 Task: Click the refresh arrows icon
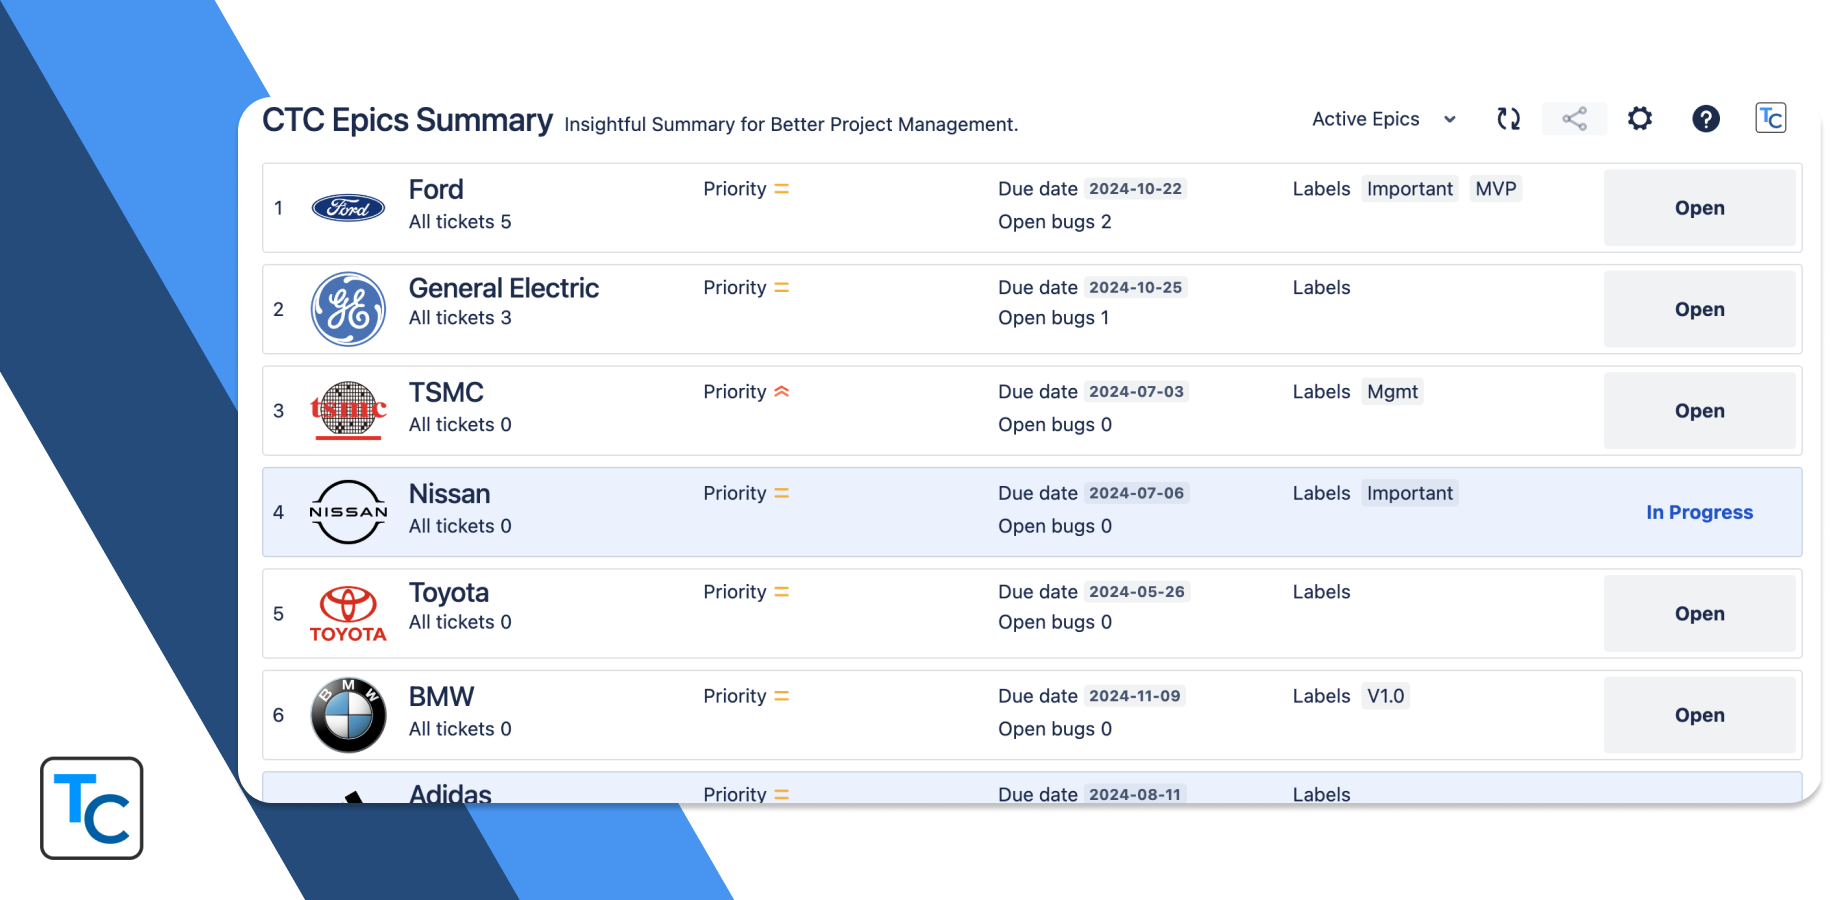click(x=1508, y=119)
